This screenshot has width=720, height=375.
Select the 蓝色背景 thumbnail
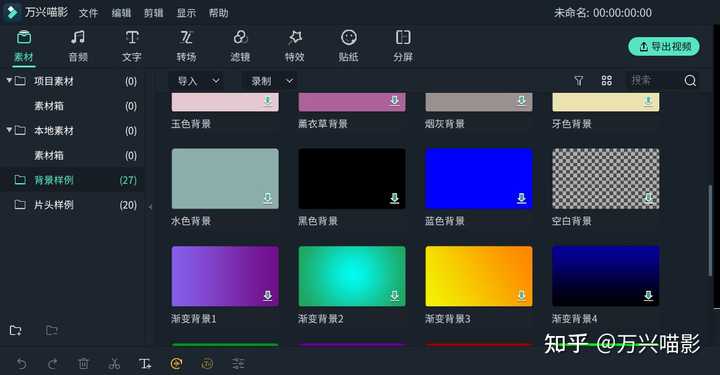479,179
